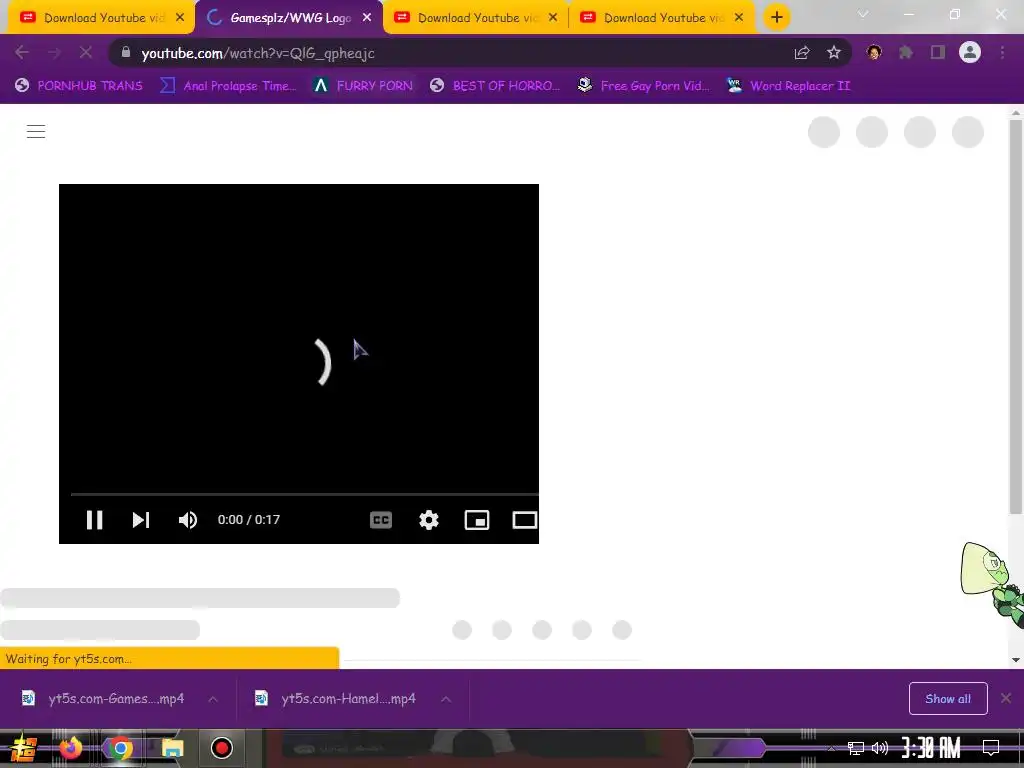The width and height of the screenshot is (1024, 768).
Task: Bookmark this tab with the star icon
Action: (x=833, y=52)
